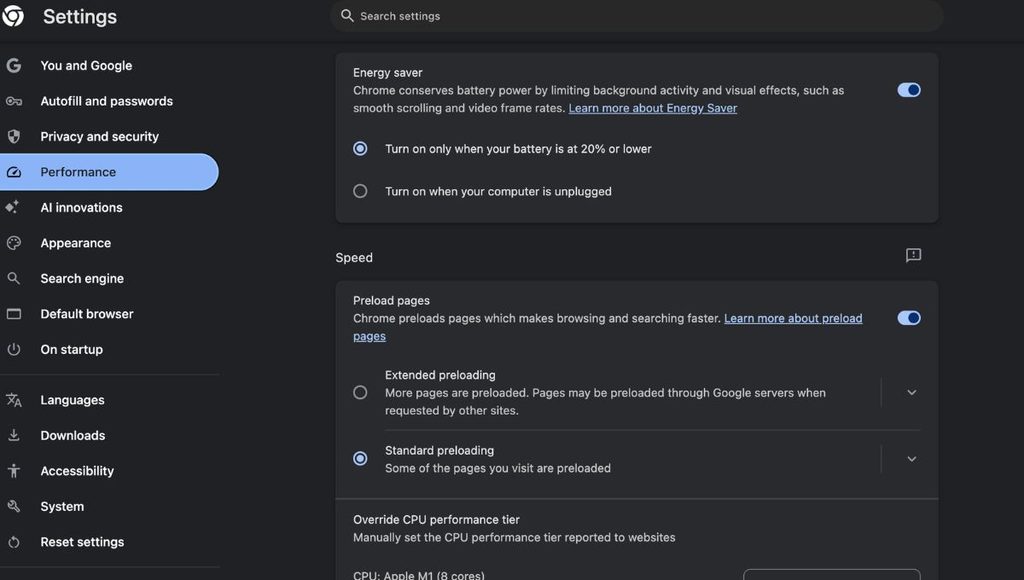Click the window icon for Default browser
Screen dimensions: 1024x580
tap(14, 314)
